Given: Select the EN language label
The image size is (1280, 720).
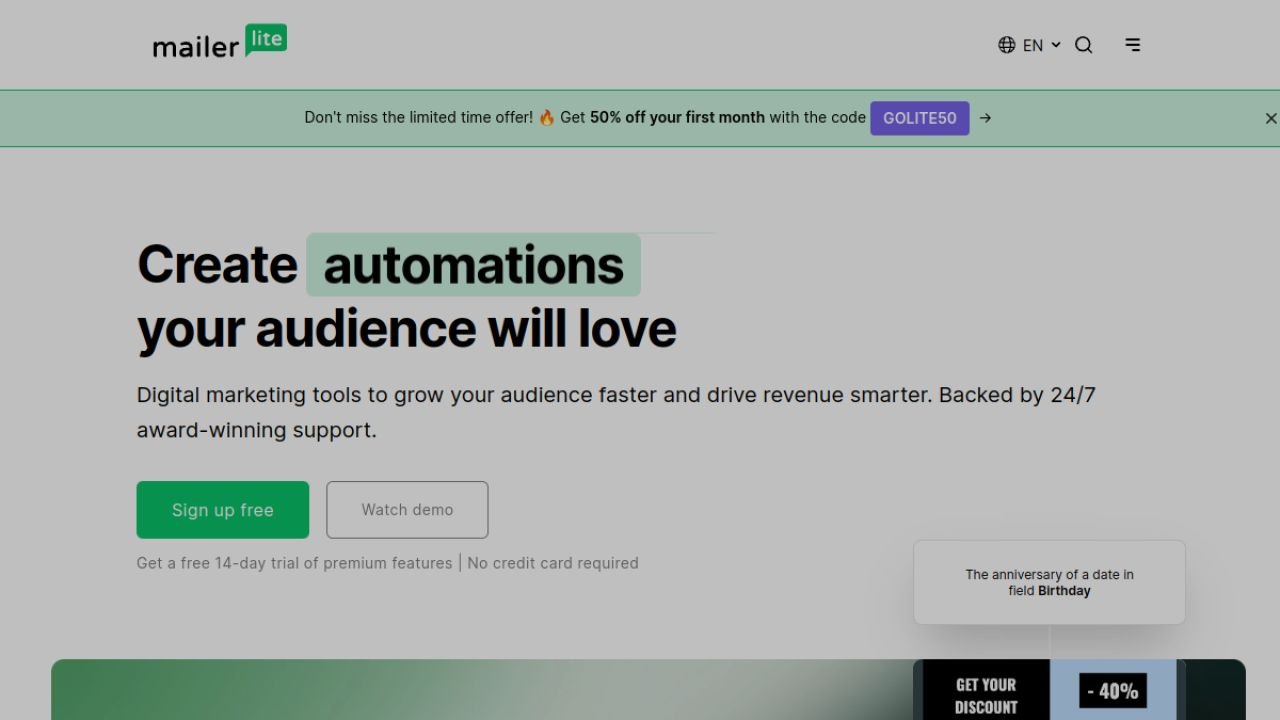Looking at the screenshot, I should pos(1033,45).
